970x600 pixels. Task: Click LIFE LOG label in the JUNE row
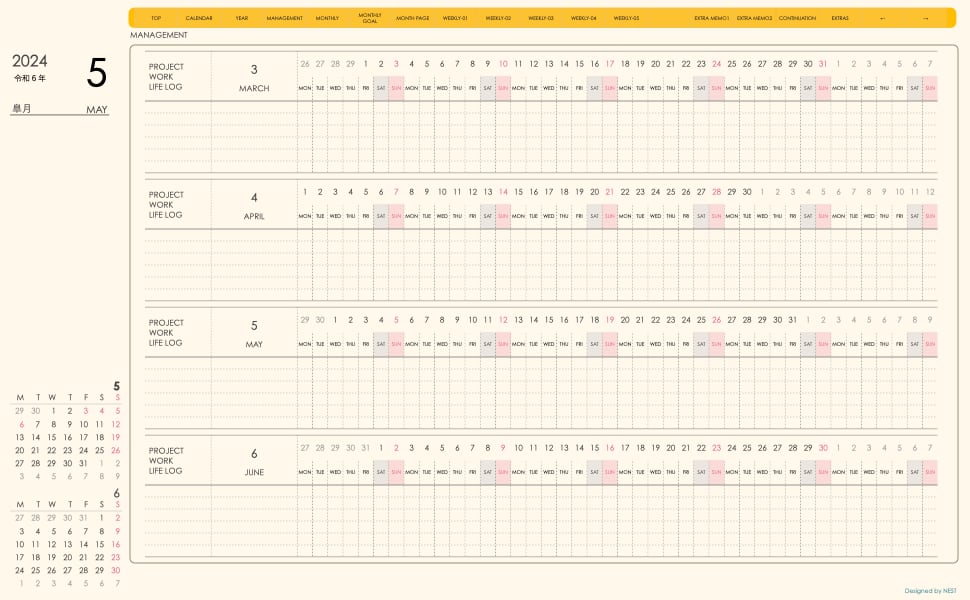pos(165,471)
